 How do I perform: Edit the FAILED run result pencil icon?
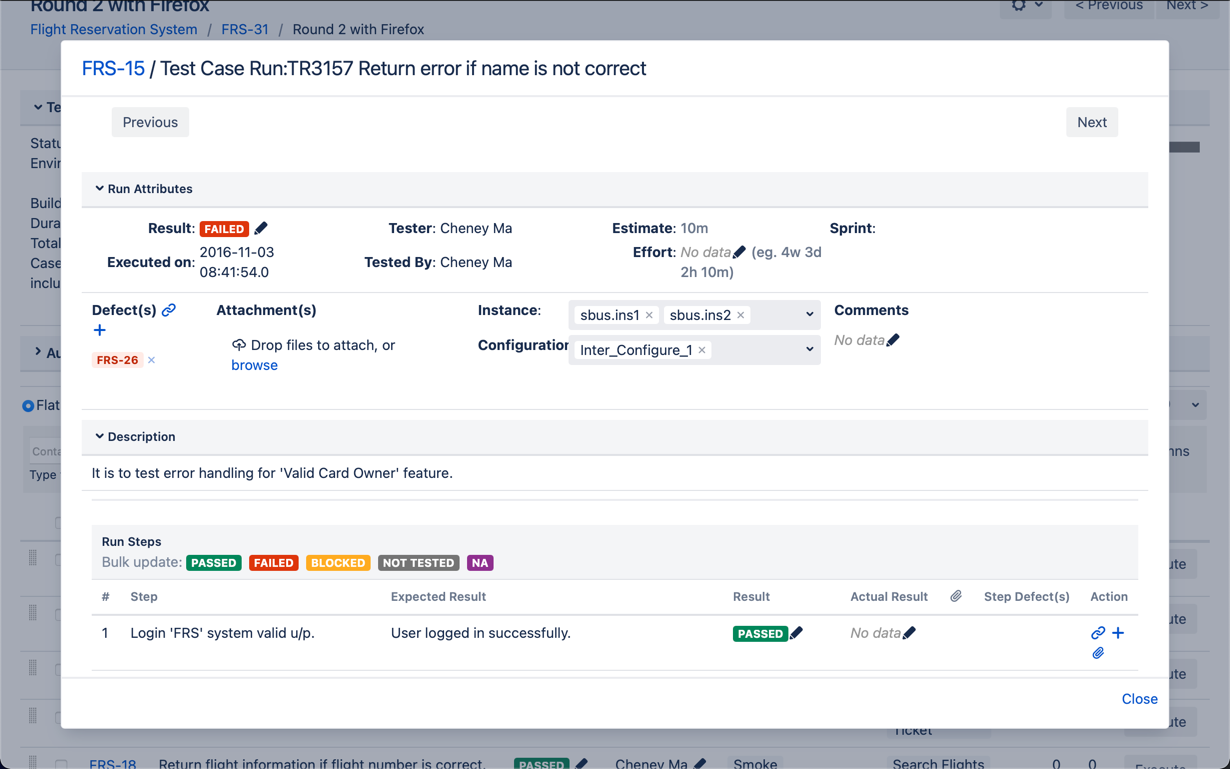[x=261, y=228]
